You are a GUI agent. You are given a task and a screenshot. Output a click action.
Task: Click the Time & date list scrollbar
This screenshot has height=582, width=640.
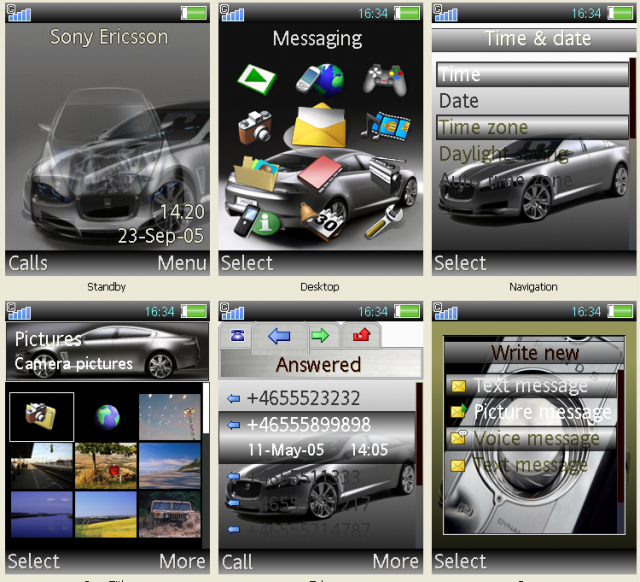coord(632,153)
